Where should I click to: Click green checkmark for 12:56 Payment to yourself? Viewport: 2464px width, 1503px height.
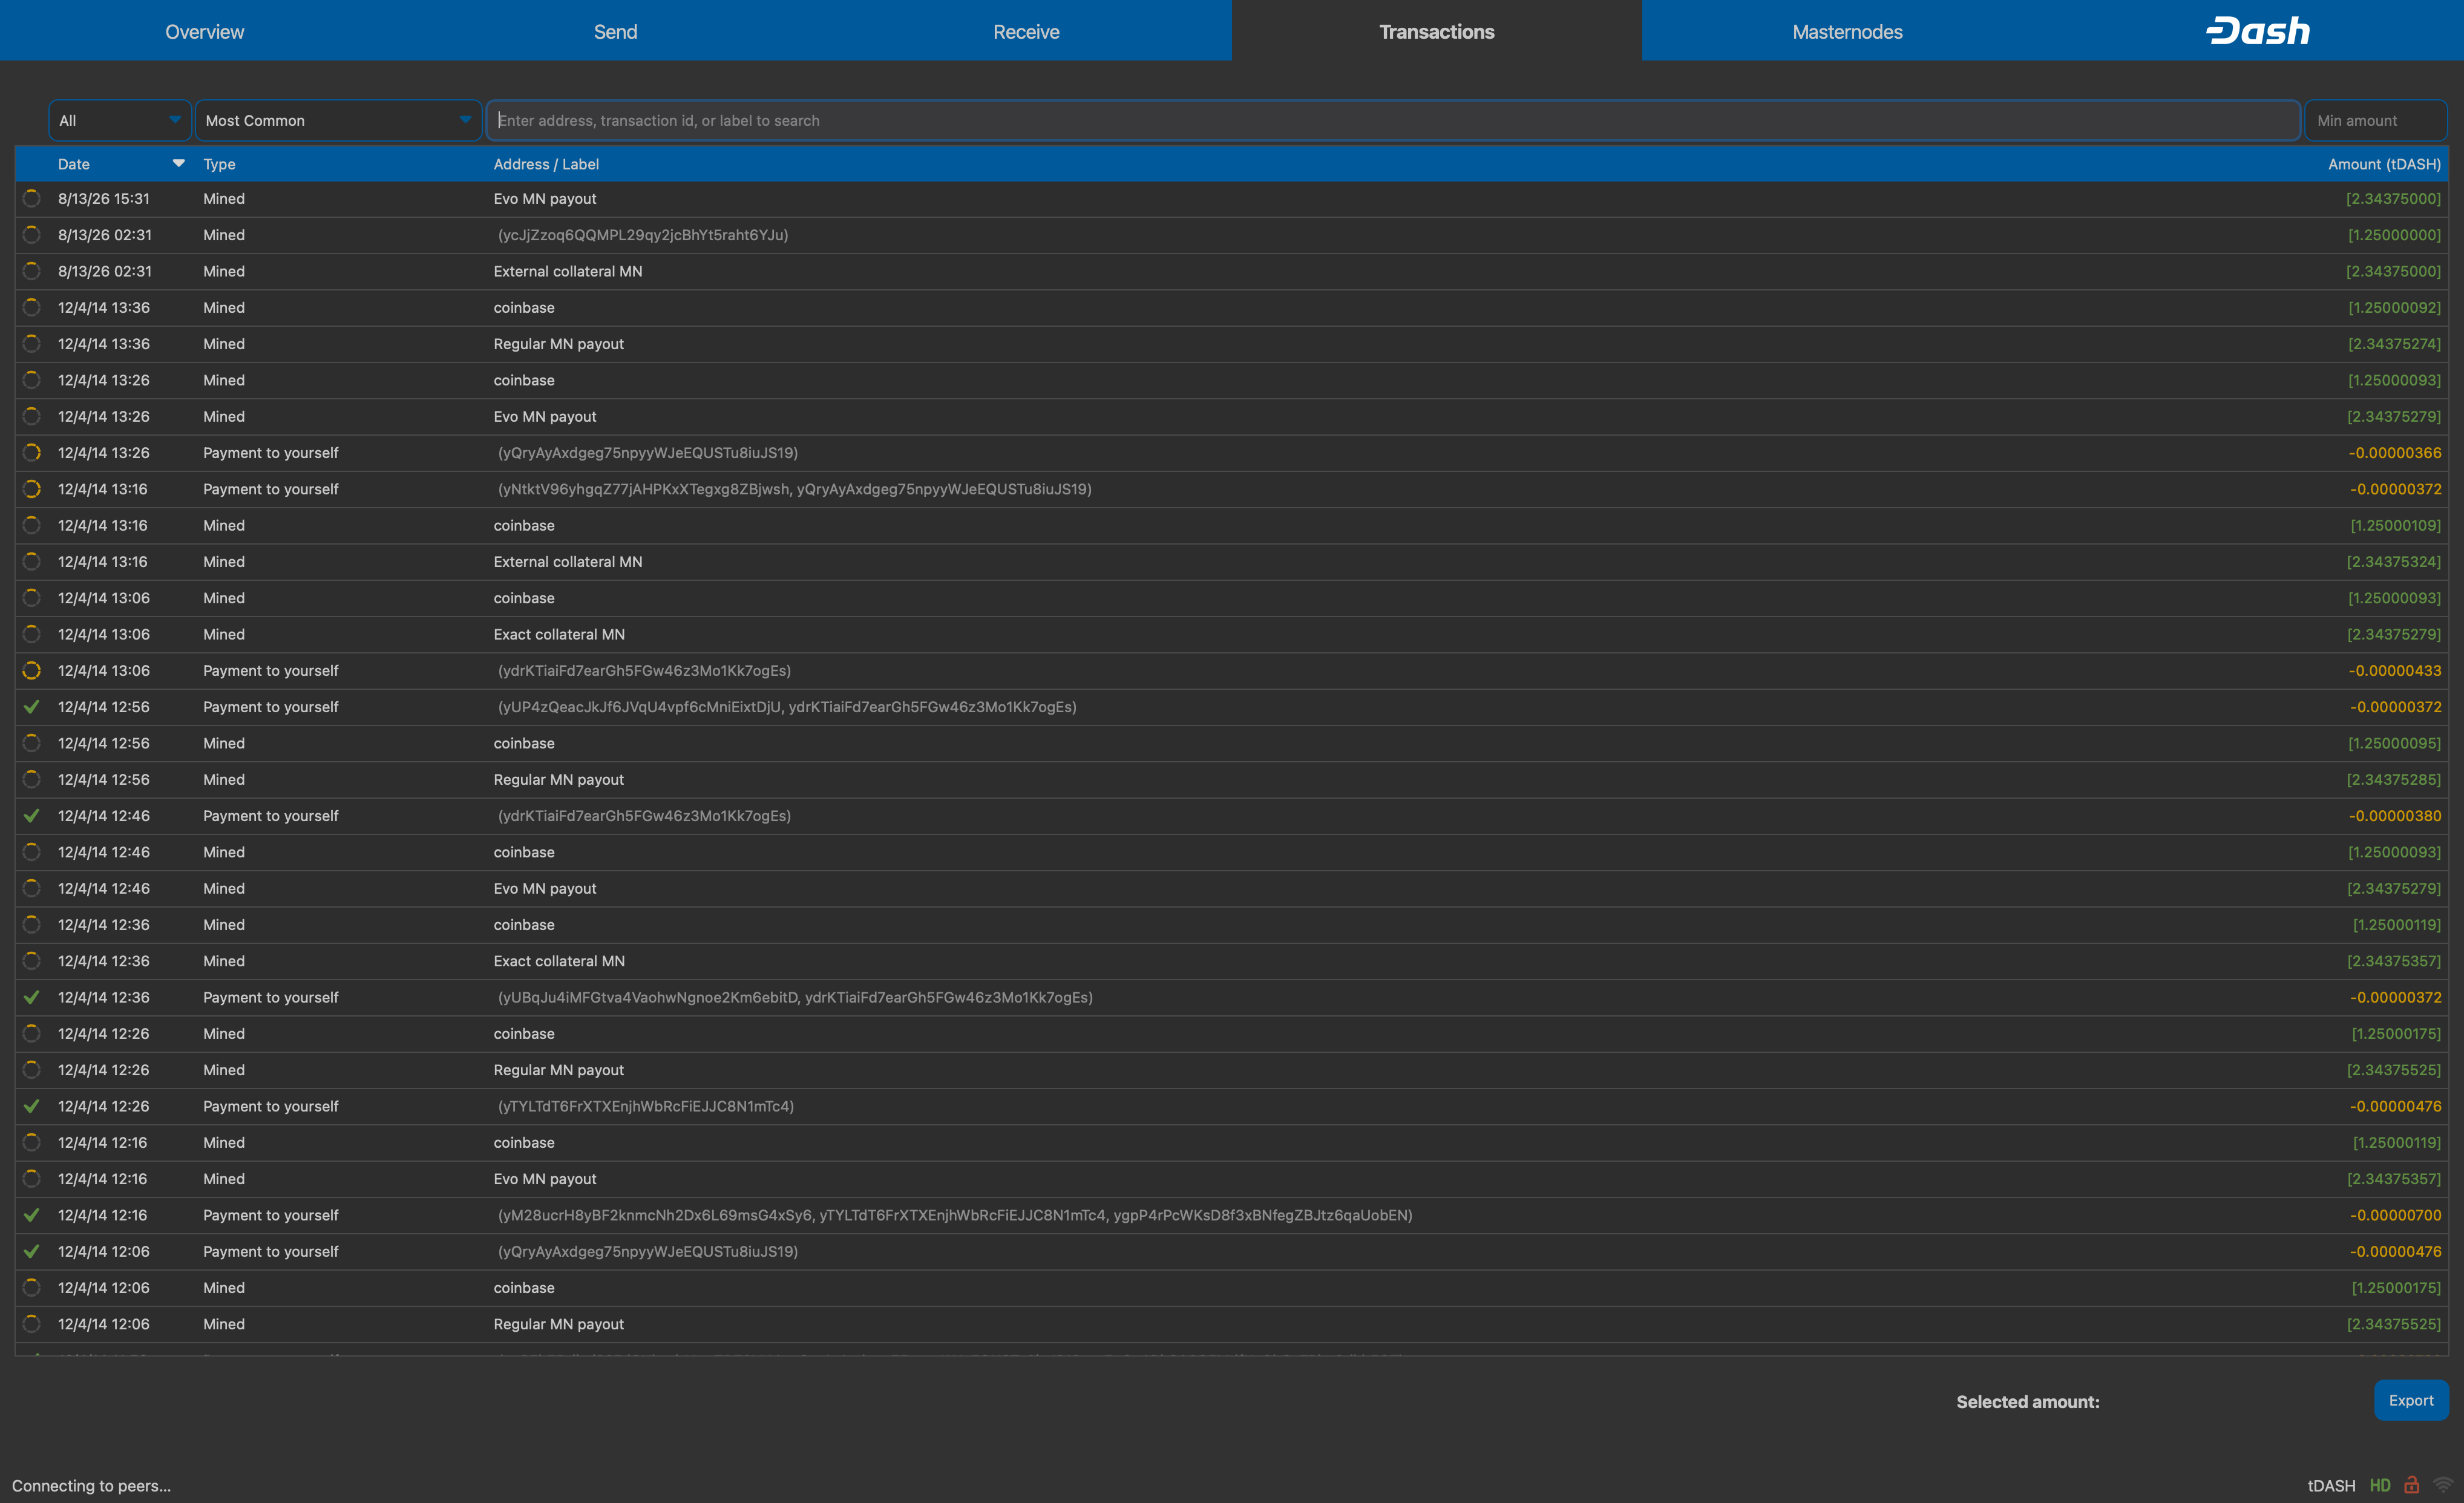click(x=32, y=707)
